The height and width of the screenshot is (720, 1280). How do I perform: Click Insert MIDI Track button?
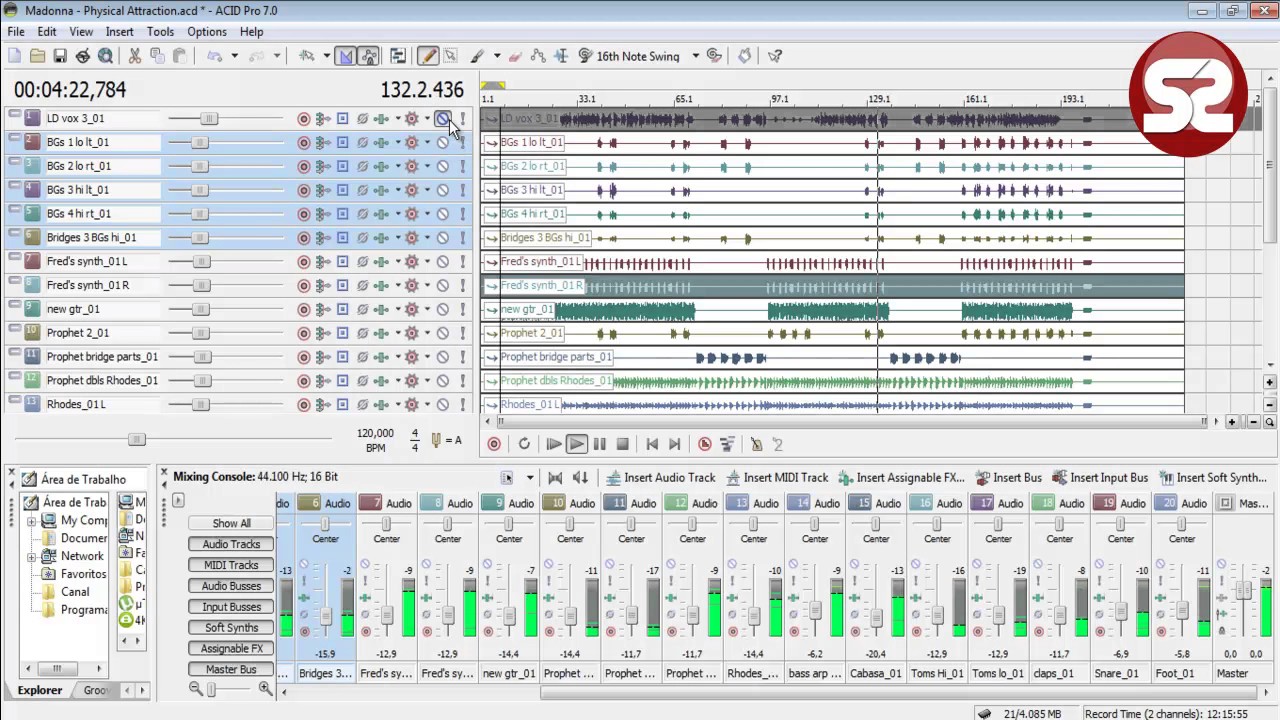(777, 478)
